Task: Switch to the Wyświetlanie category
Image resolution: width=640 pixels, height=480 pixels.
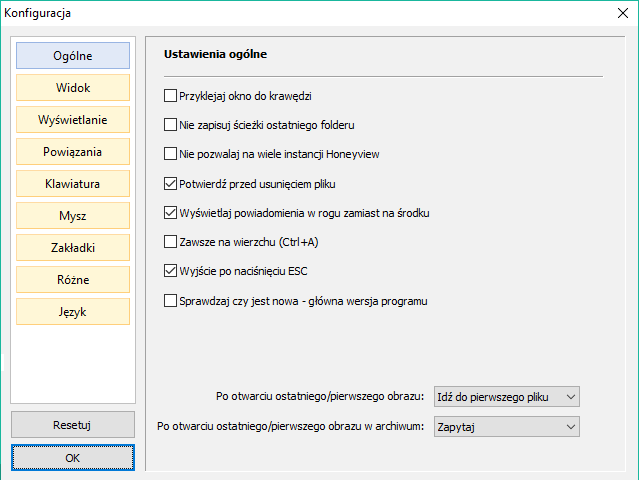Action: [73, 120]
